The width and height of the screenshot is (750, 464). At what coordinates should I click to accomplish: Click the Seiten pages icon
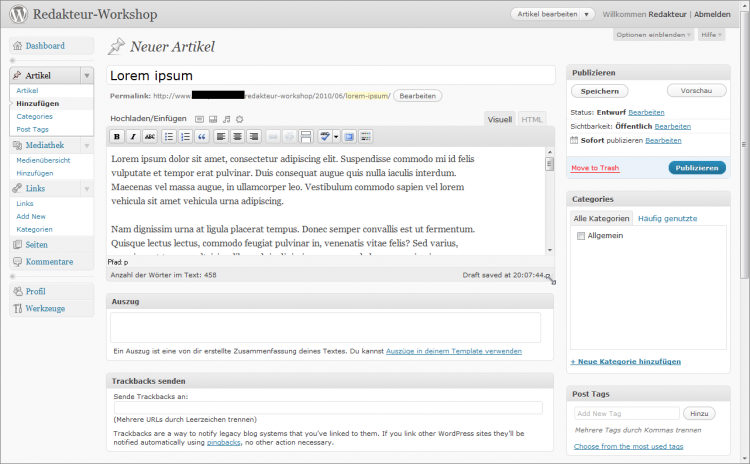pyautogui.click(x=18, y=244)
